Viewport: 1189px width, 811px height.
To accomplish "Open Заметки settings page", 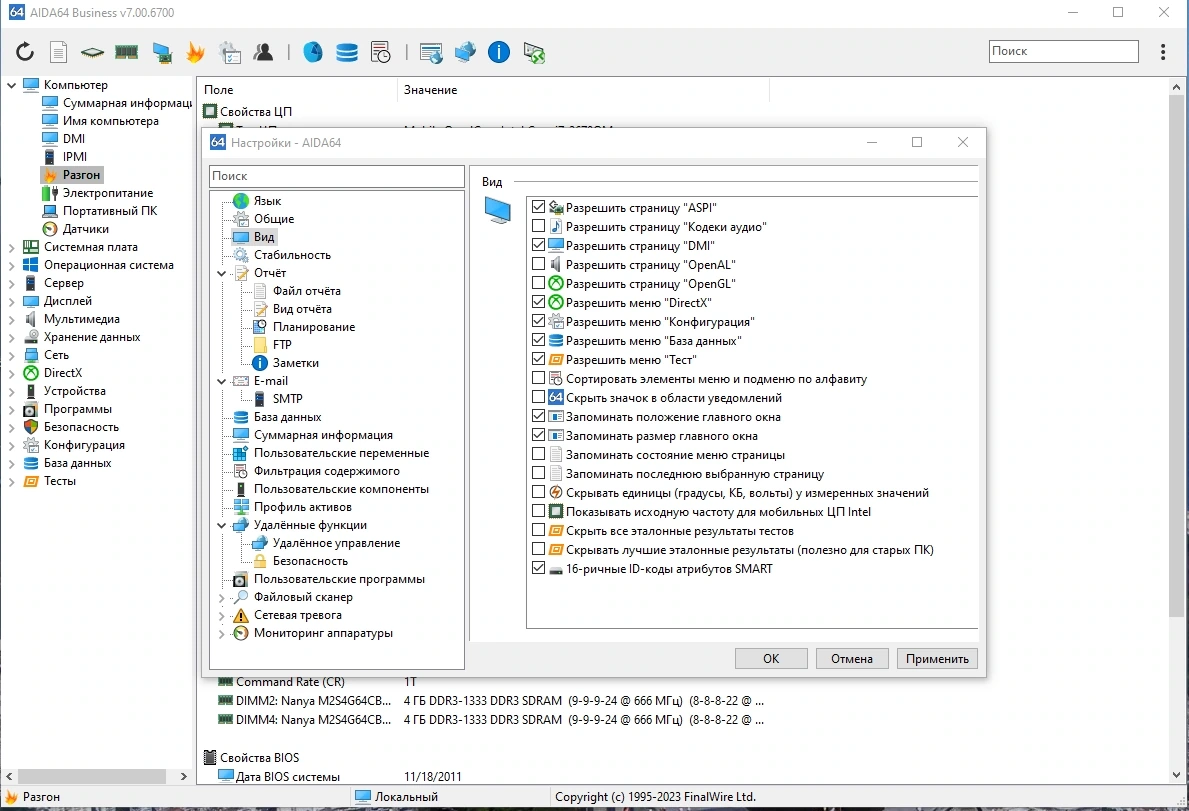I will [296, 363].
